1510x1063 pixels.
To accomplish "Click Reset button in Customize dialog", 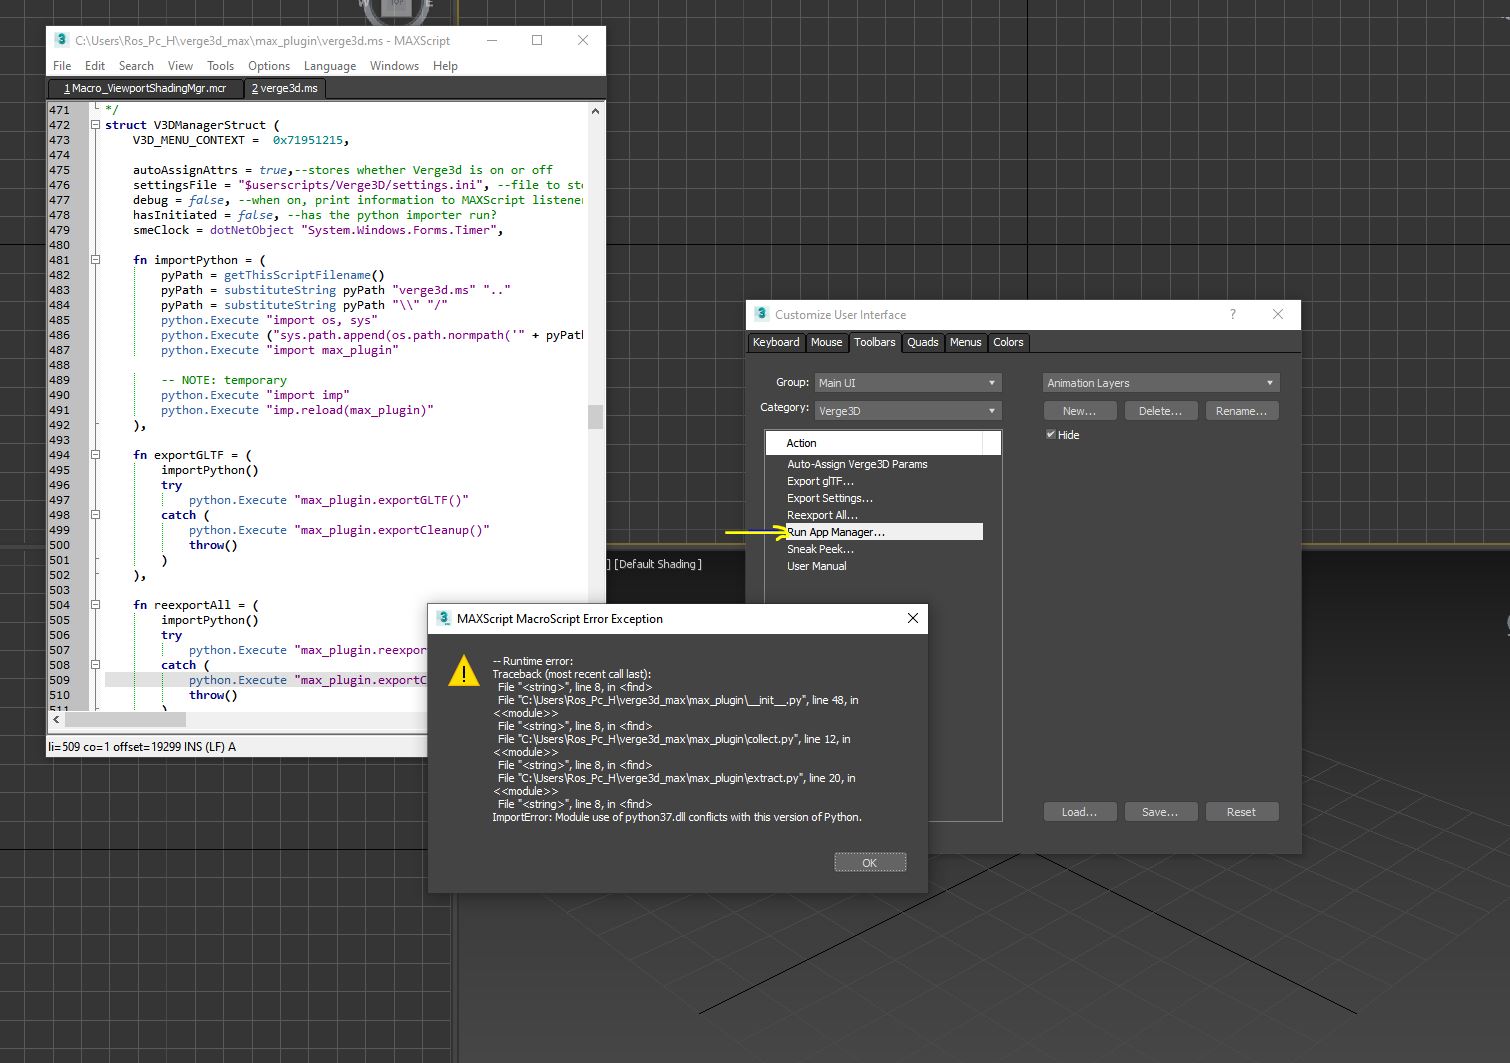I will pyautogui.click(x=1242, y=812).
